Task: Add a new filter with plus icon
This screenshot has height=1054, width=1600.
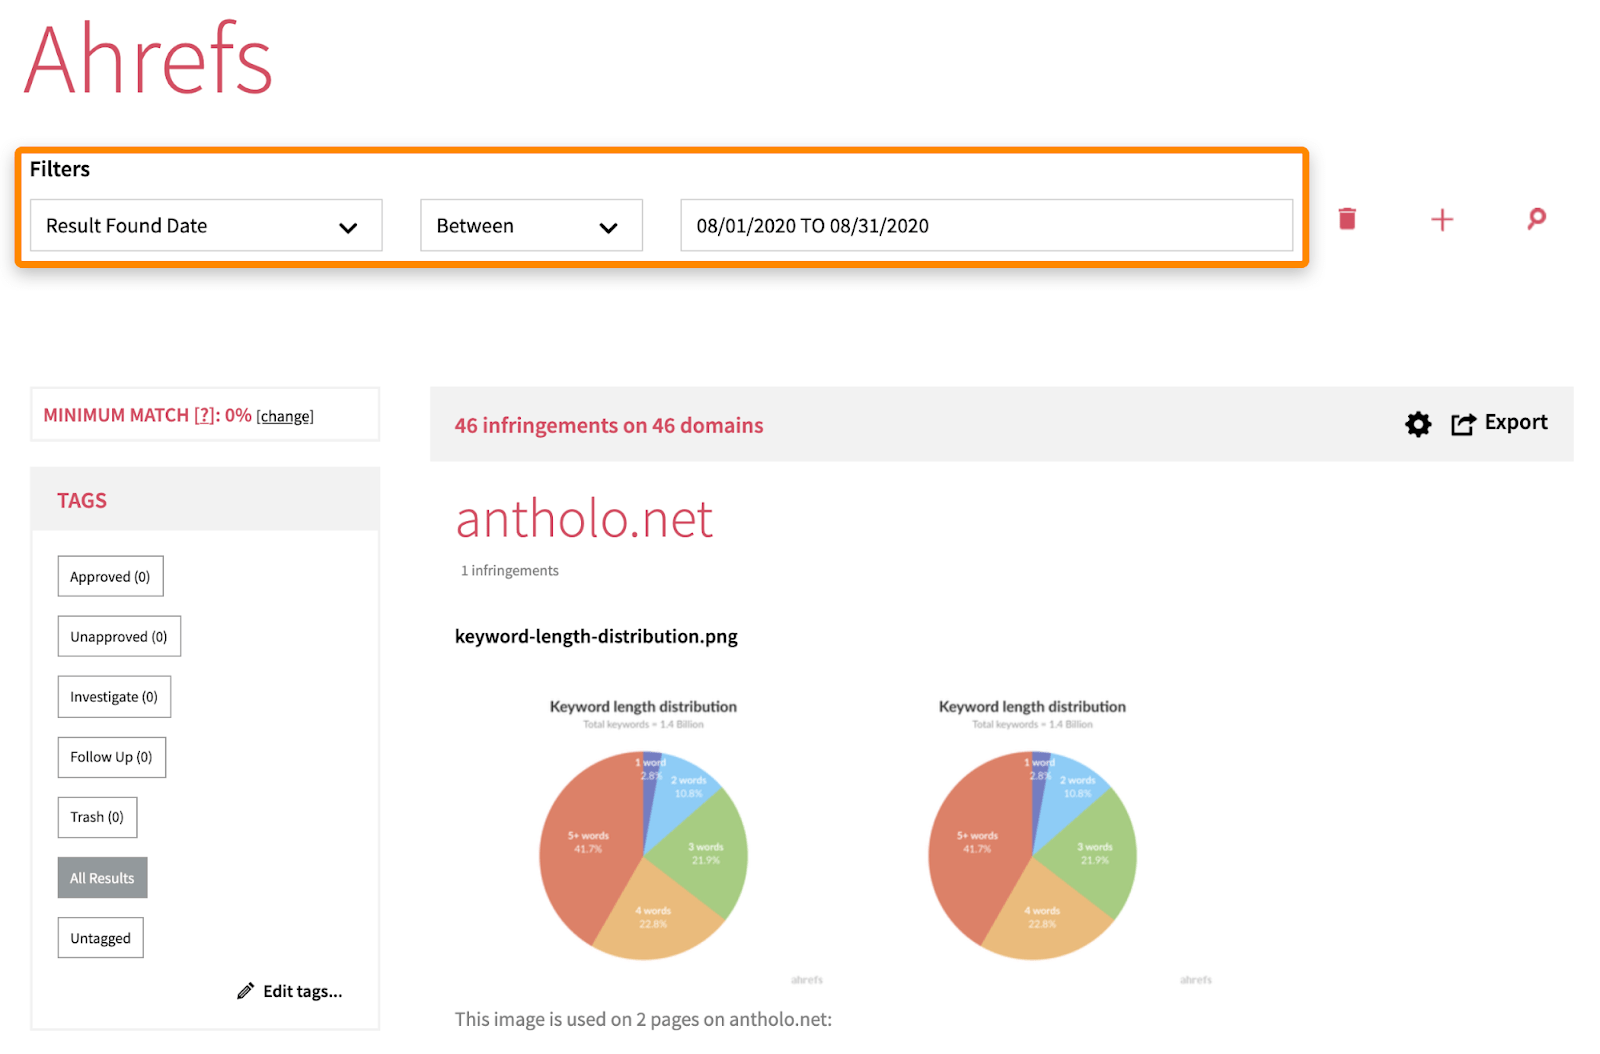Action: pyautogui.click(x=1442, y=220)
